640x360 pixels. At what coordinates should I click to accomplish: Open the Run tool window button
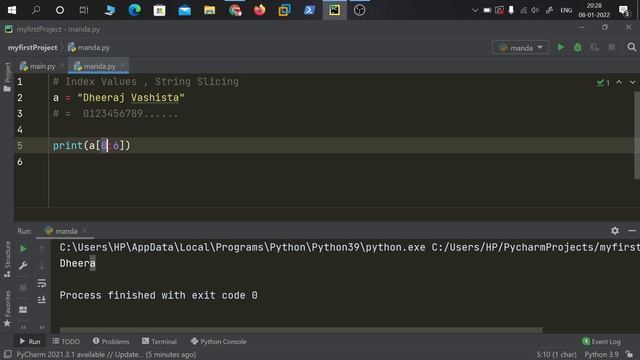coord(30,341)
